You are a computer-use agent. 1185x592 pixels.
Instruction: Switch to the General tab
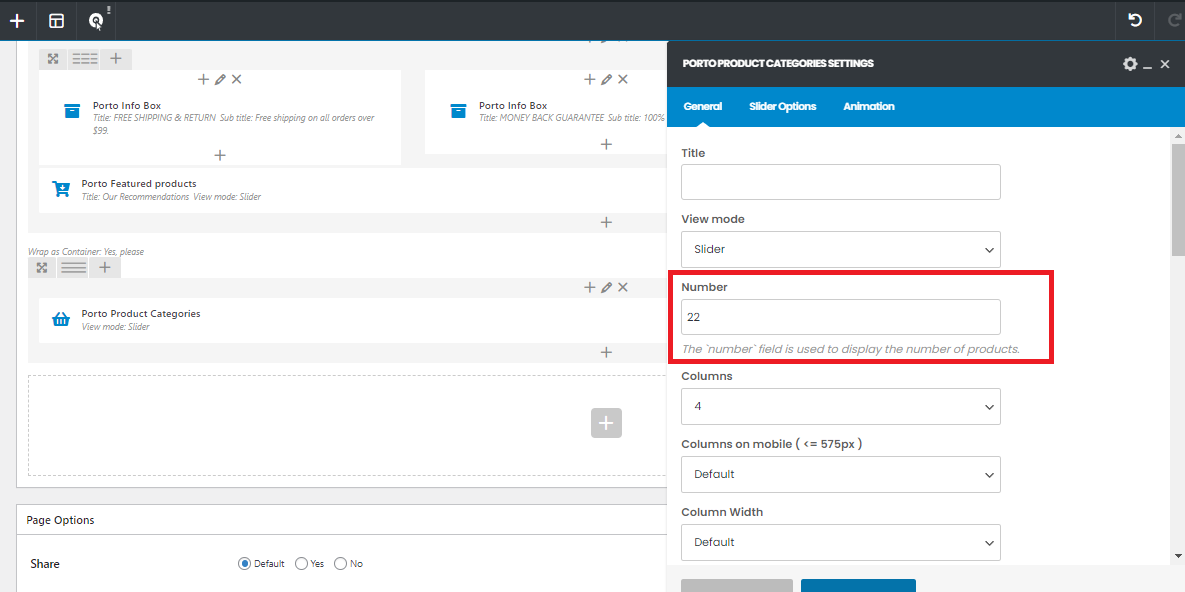click(x=703, y=107)
